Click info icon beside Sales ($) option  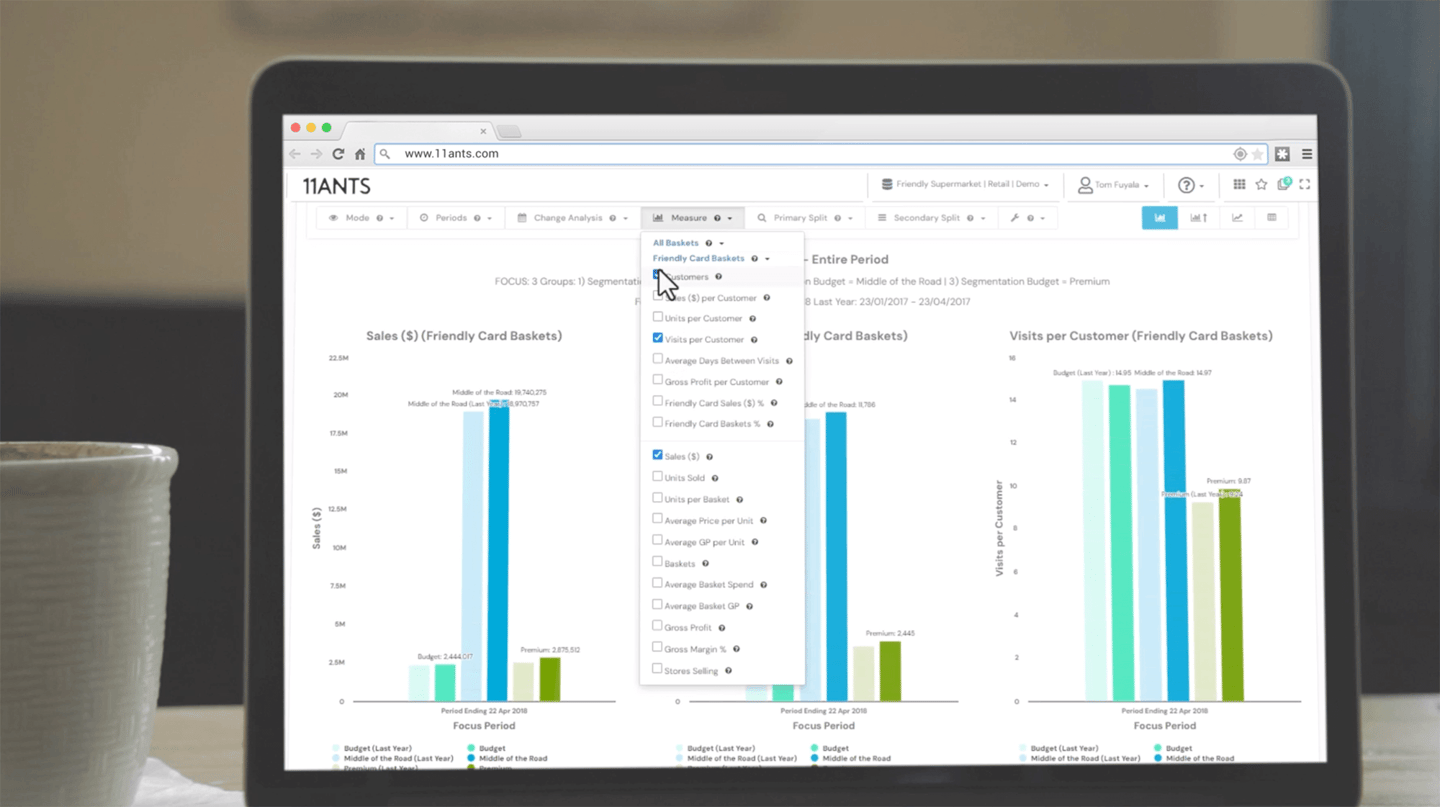(710, 457)
